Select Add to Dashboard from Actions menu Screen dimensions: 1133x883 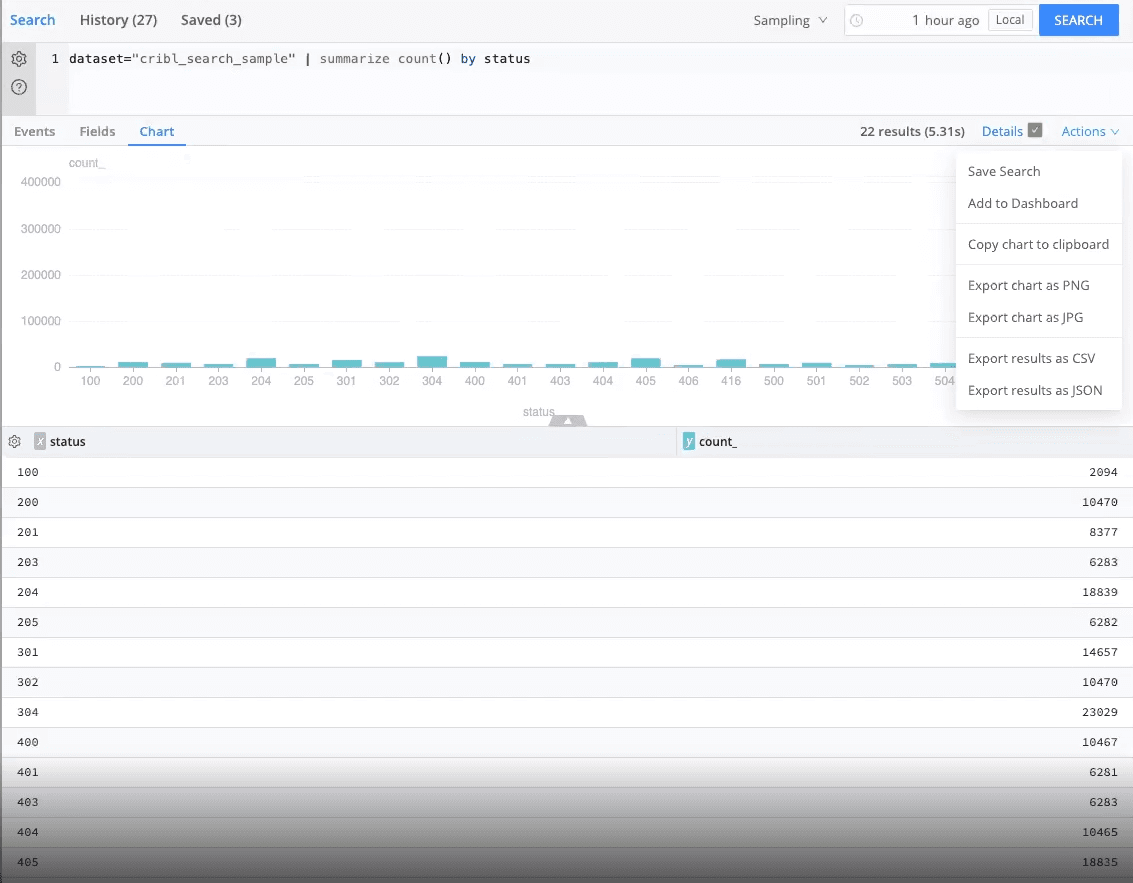pyautogui.click(x=1022, y=203)
